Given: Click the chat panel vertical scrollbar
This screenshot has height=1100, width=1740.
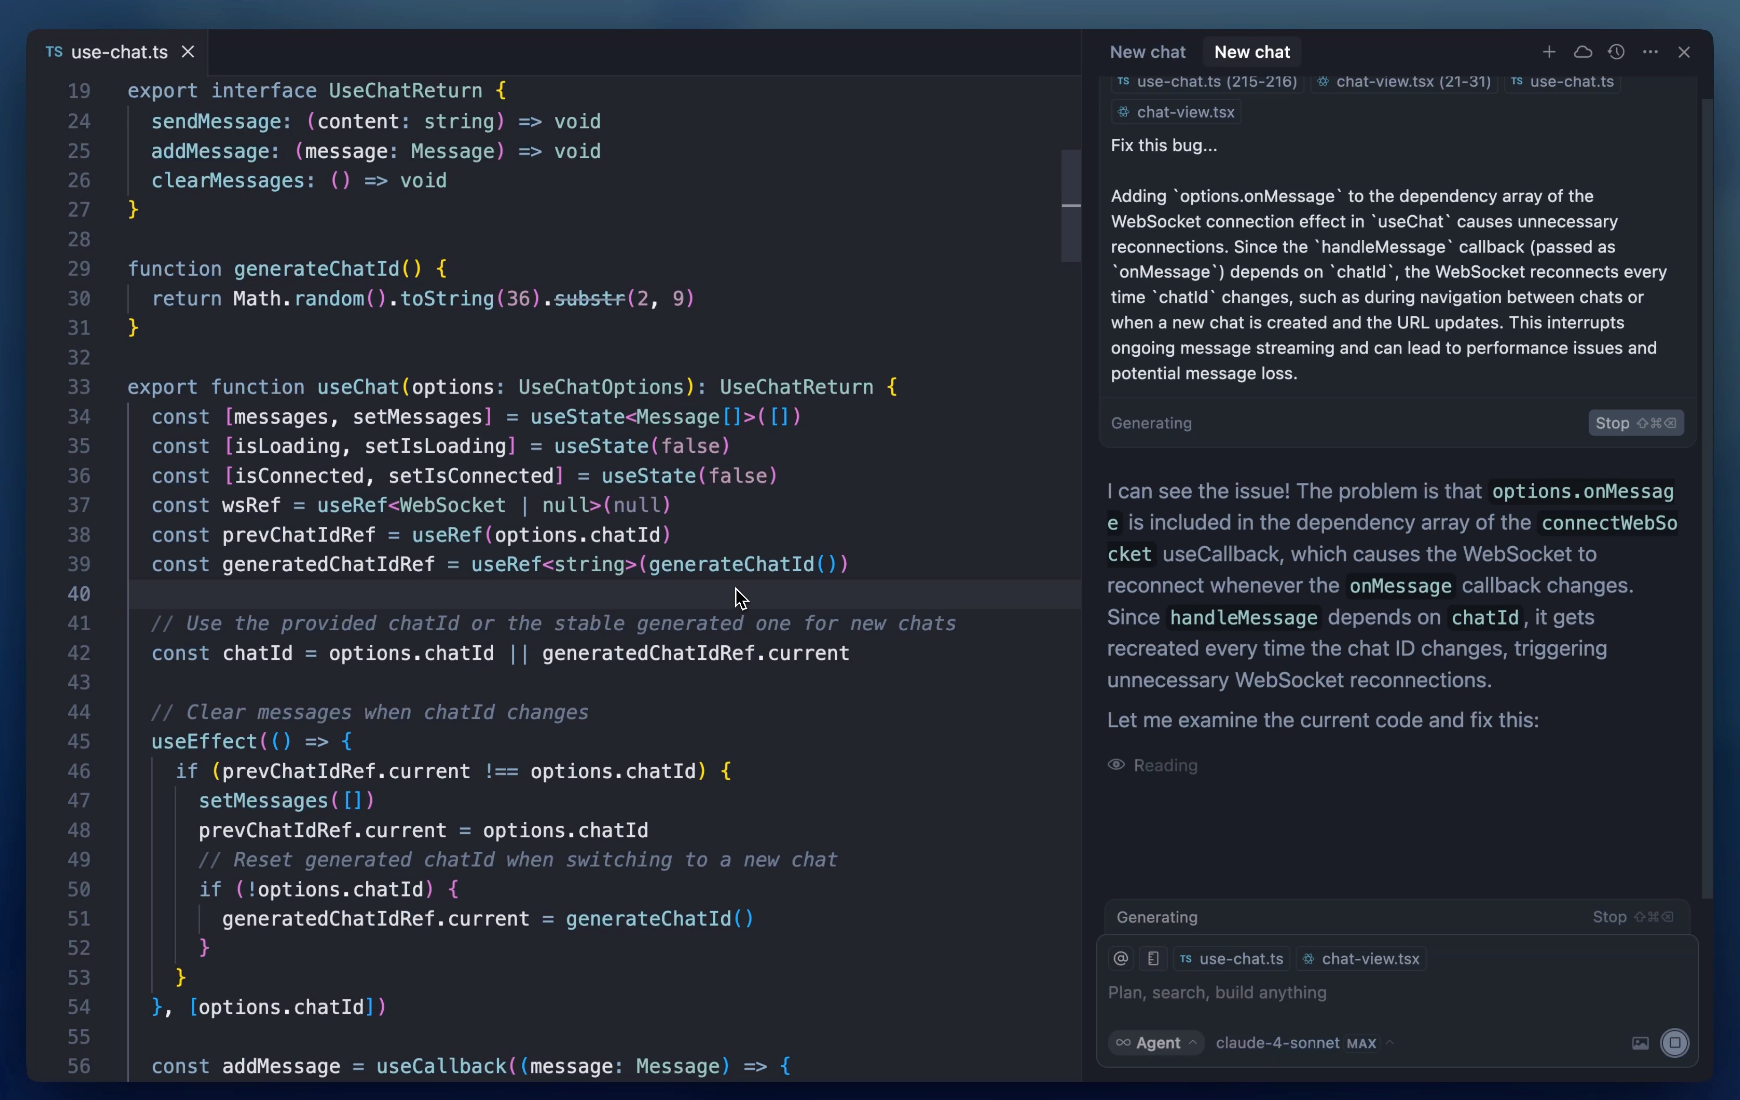Looking at the screenshot, I should tap(1706, 498).
